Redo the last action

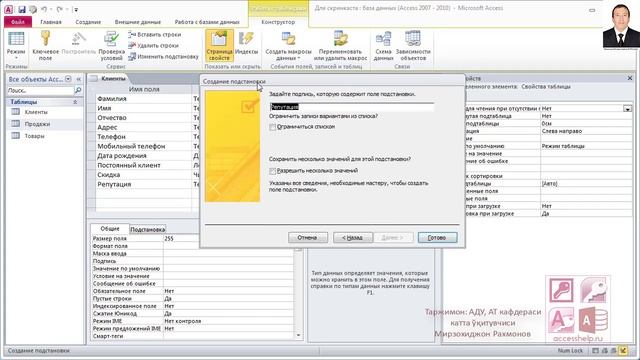click(60, 9)
